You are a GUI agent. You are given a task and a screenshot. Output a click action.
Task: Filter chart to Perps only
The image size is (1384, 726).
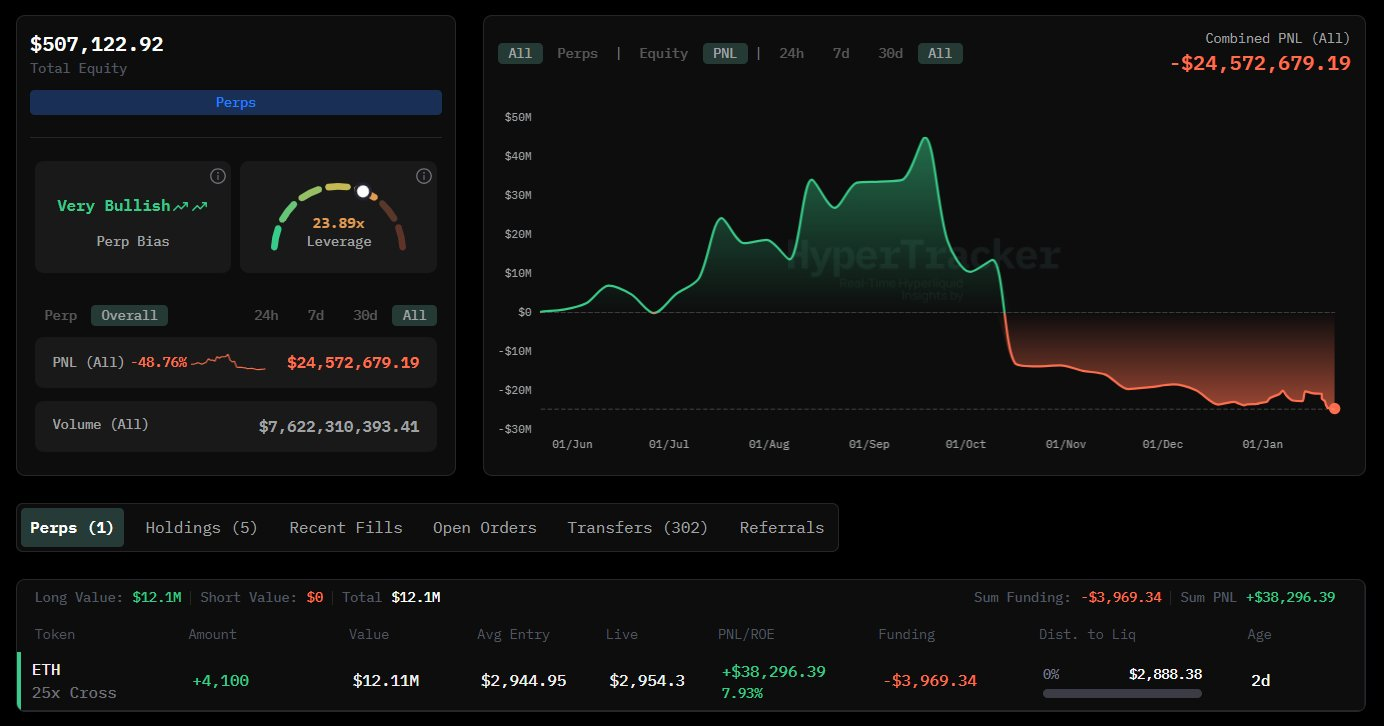coord(577,53)
